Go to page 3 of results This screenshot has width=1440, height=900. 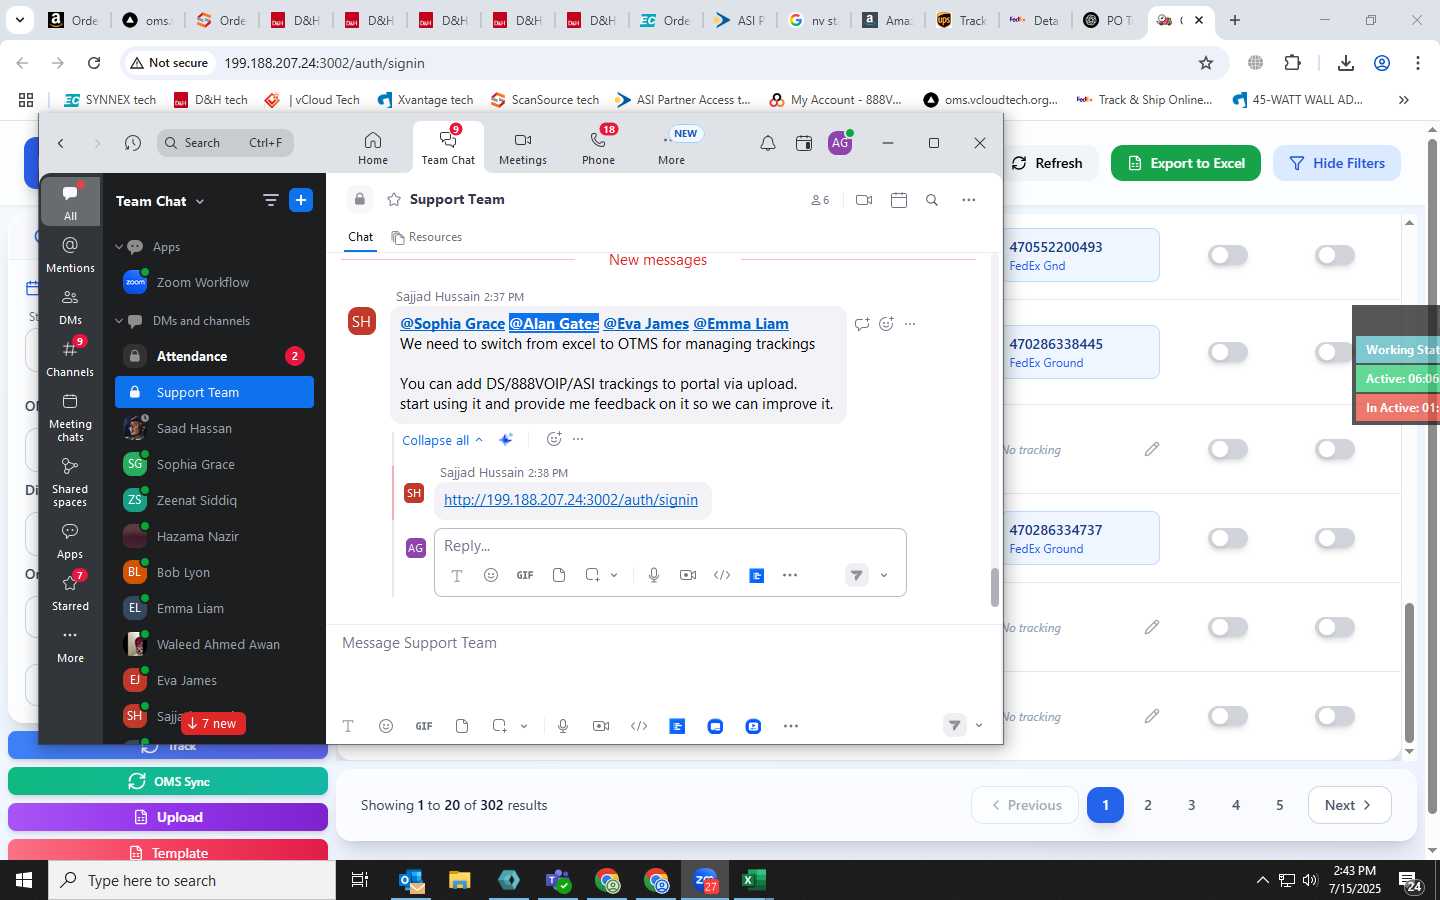tap(1191, 805)
